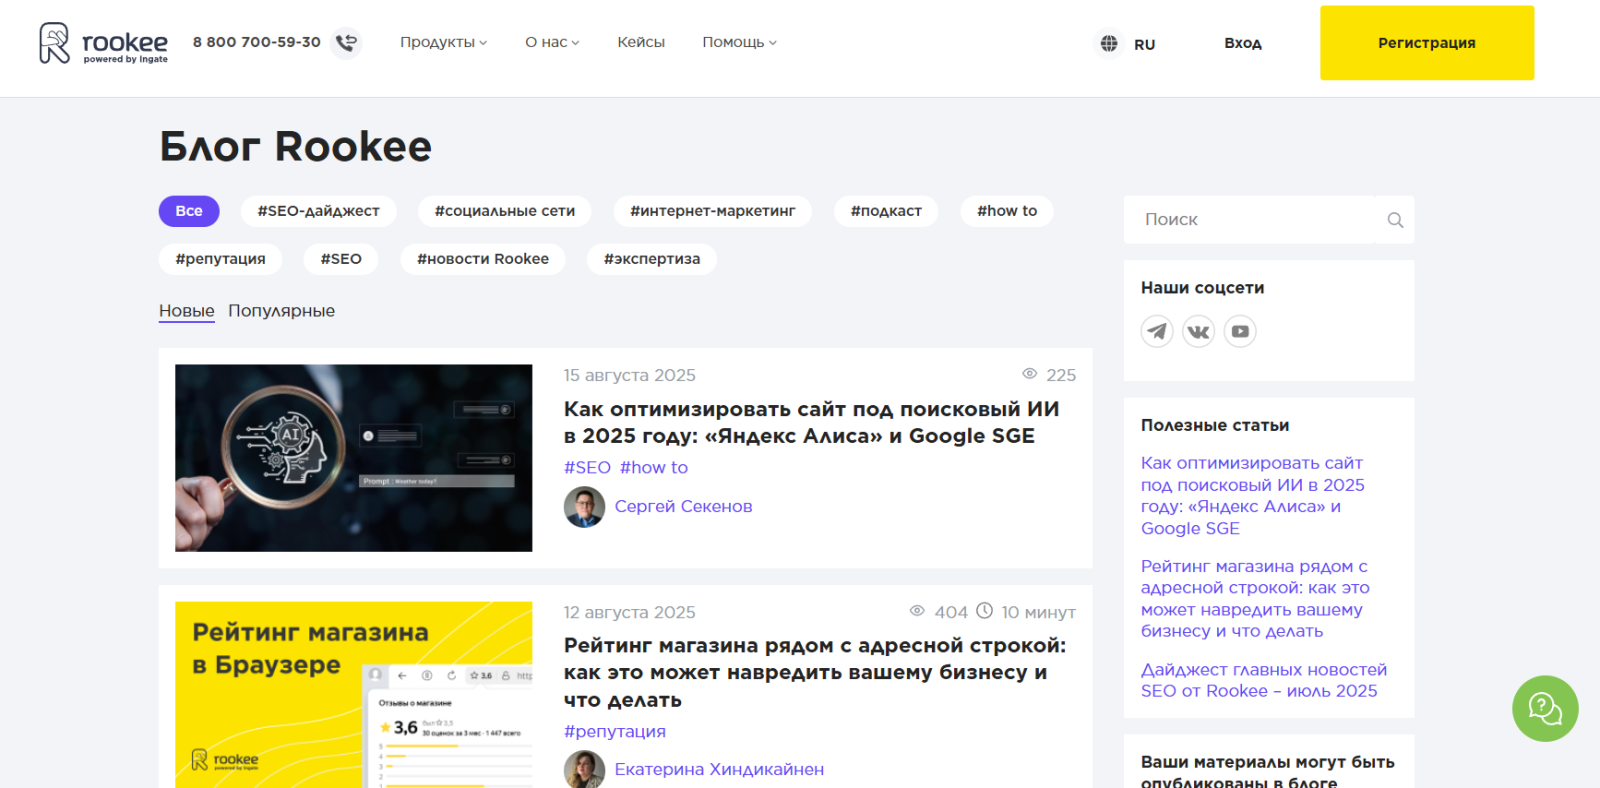The height and width of the screenshot is (788, 1600).
Task: Click the globe language icon
Action: pos(1108,44)
